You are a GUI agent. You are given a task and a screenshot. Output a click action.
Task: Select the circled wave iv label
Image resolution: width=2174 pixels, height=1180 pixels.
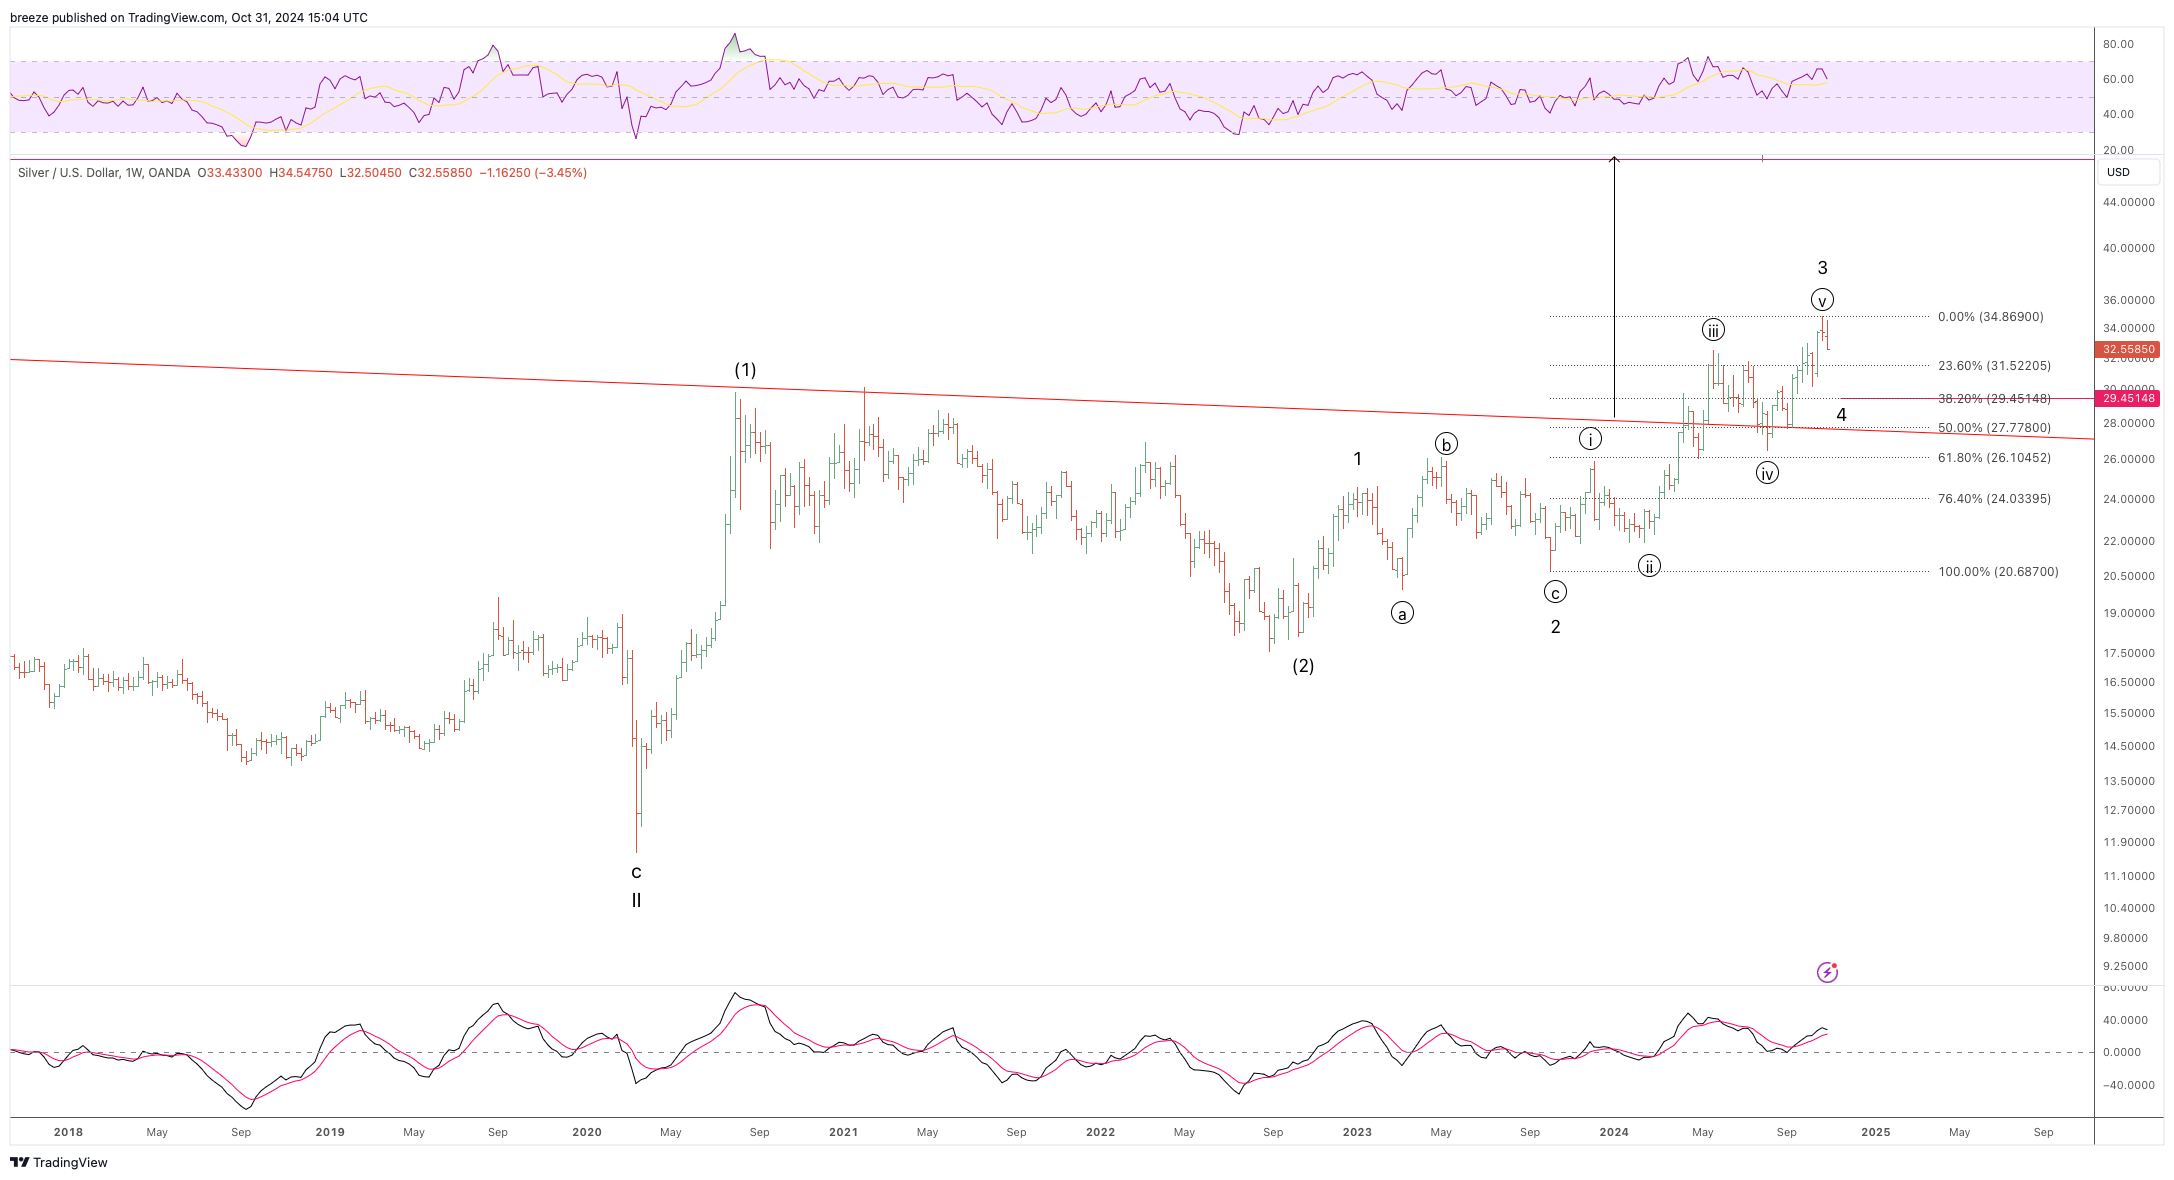[x=1767, y=473]
